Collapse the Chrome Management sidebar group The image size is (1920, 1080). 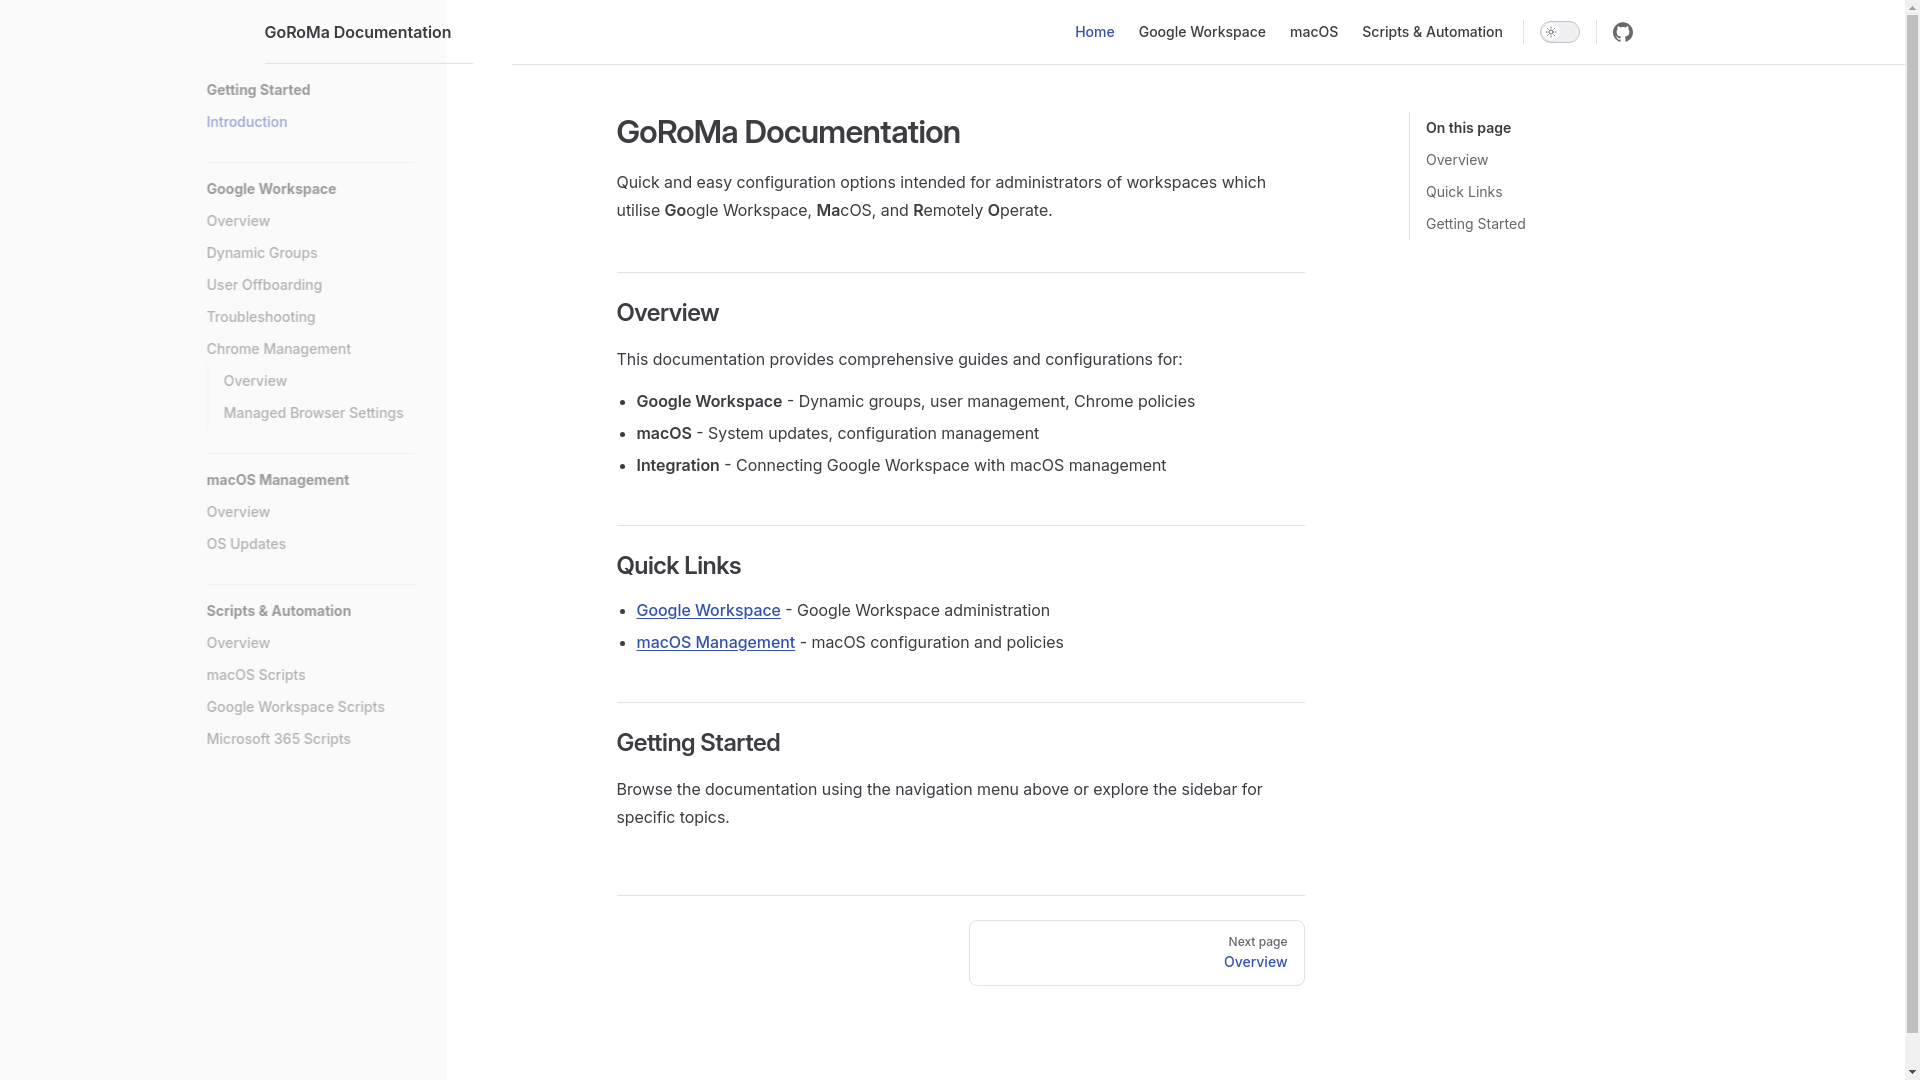tap(278, 349)
